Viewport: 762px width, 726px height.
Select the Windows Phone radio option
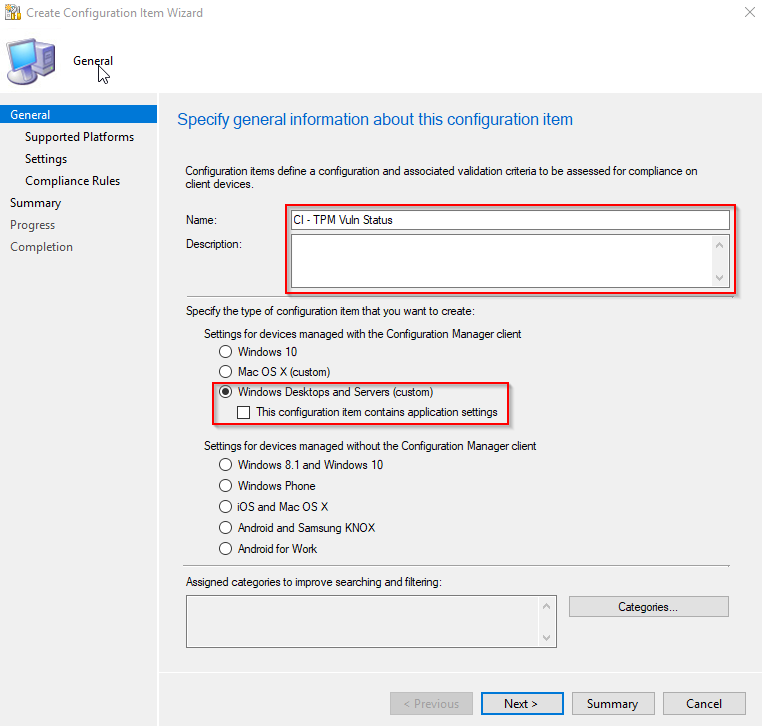pos(225,485)
